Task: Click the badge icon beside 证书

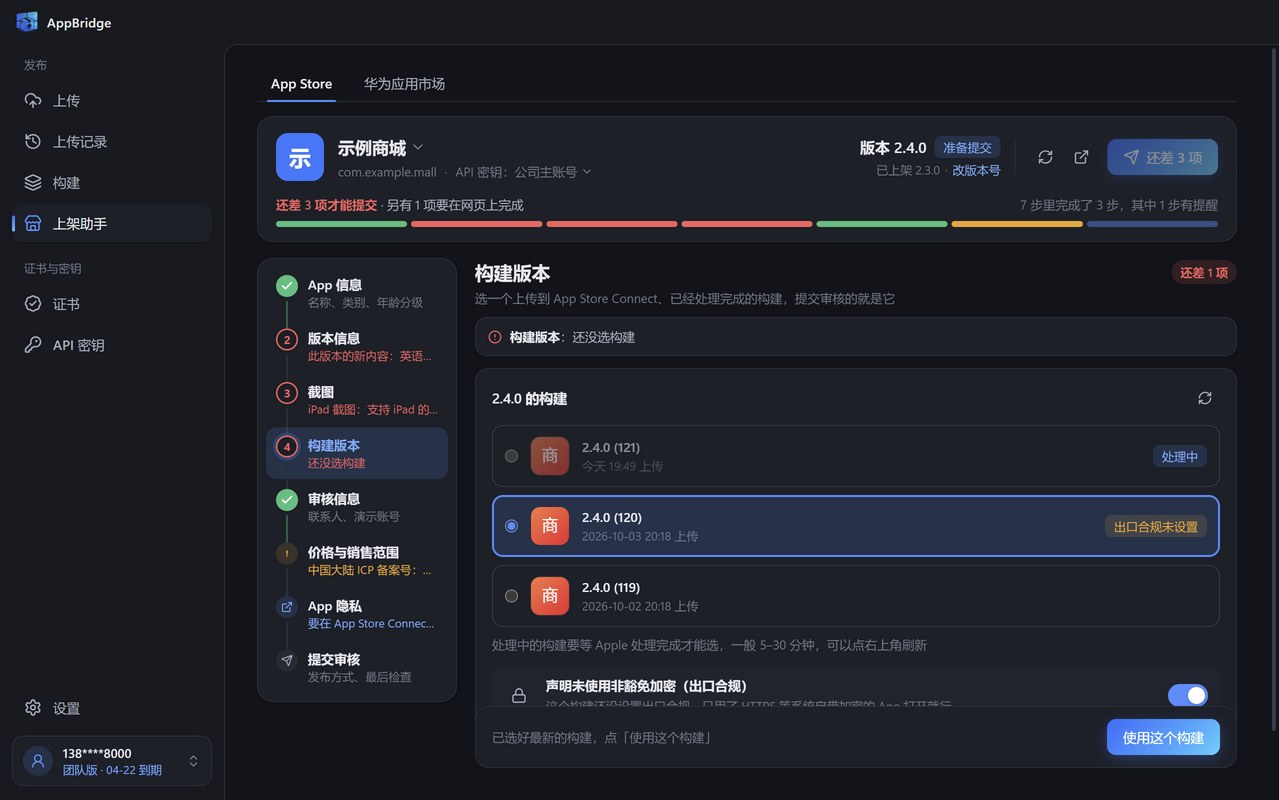Action: coord(33,304)
